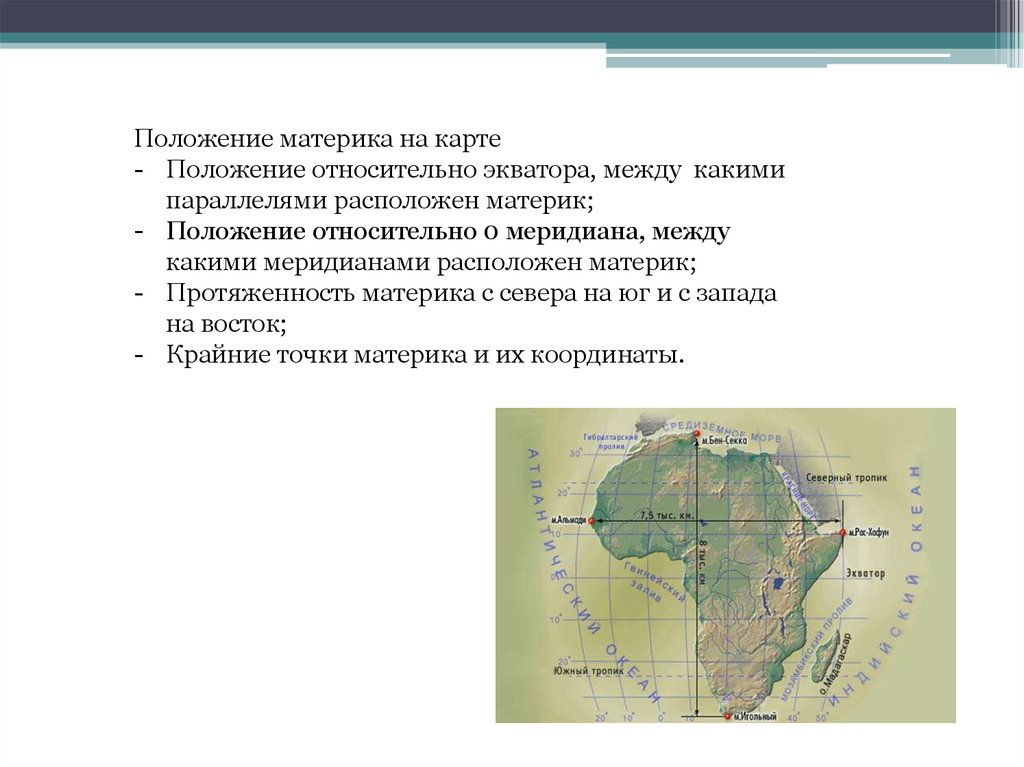Click the Africa map image
The image size is (1024, 767).
[x=725, y=565]
